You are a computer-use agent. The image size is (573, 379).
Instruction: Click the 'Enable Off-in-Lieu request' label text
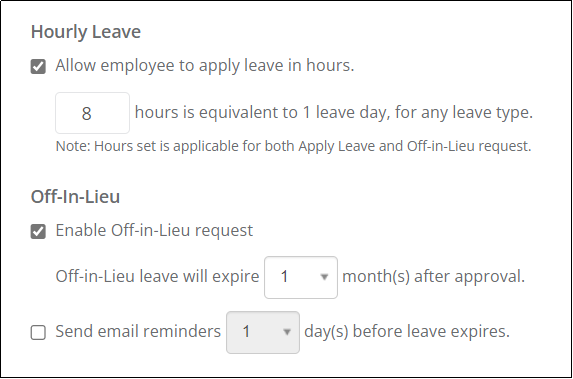tap(154, 231)
